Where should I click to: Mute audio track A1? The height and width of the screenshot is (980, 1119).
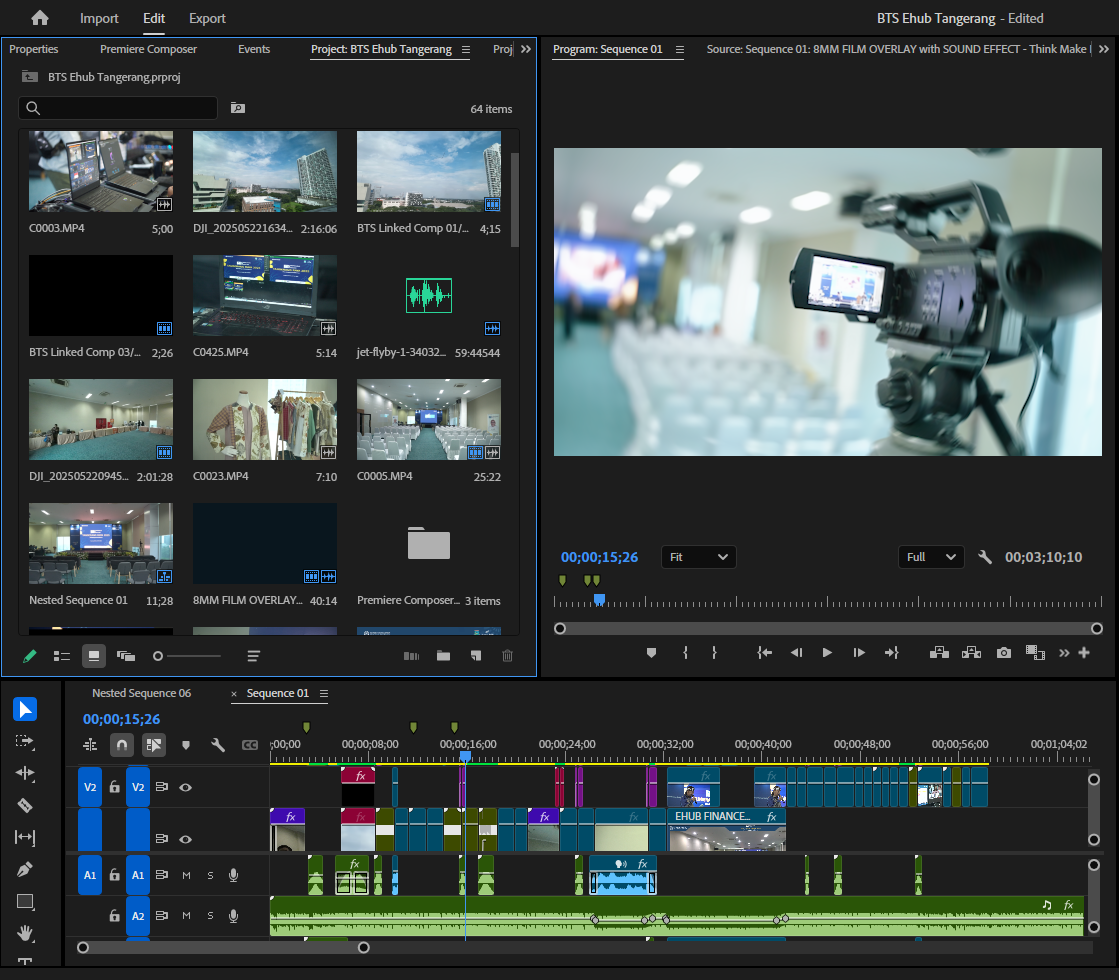pyautogui.click(x=186, y=875)
